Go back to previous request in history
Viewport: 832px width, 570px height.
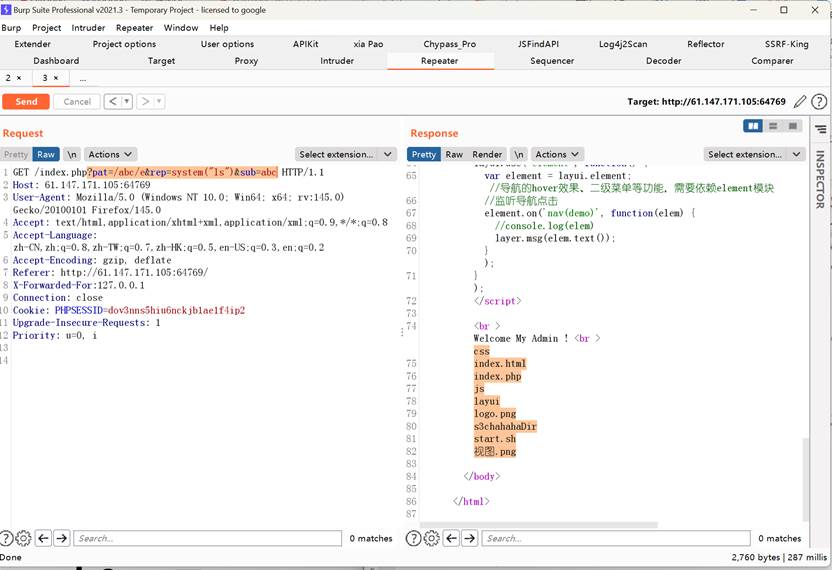click(113, 101)
